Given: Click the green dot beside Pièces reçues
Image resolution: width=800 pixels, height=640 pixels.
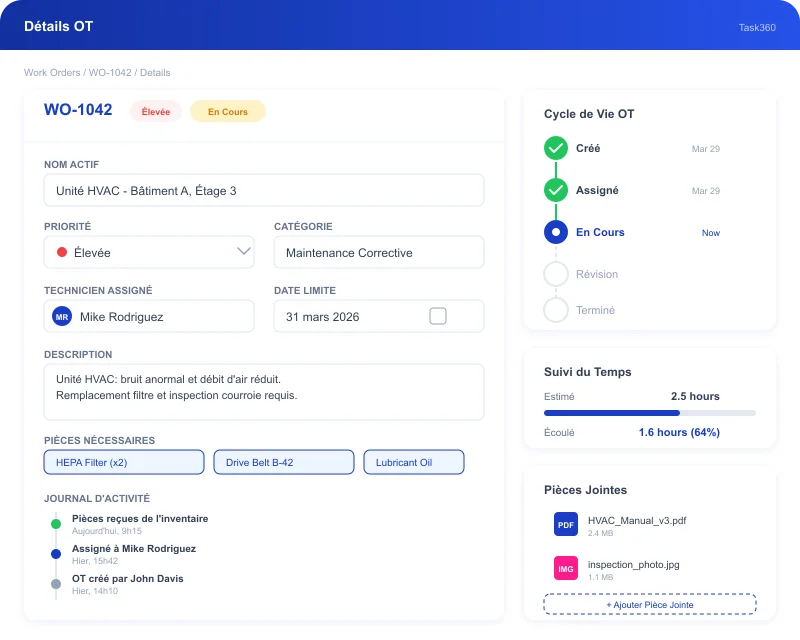Looking at the screenshot, I should tap(53, 521).
